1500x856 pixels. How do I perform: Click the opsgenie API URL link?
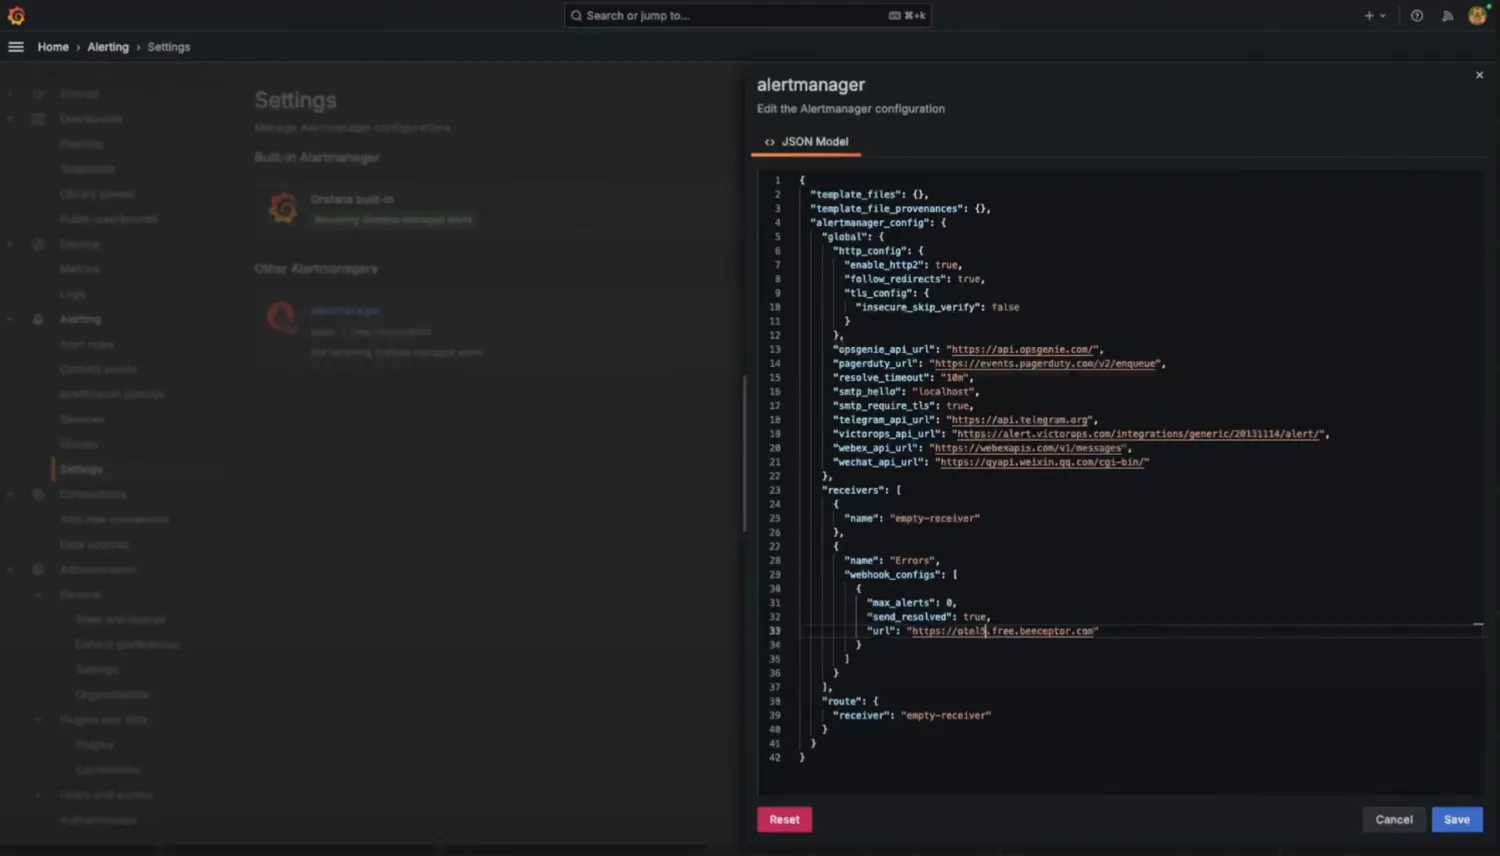[1024, 350]
